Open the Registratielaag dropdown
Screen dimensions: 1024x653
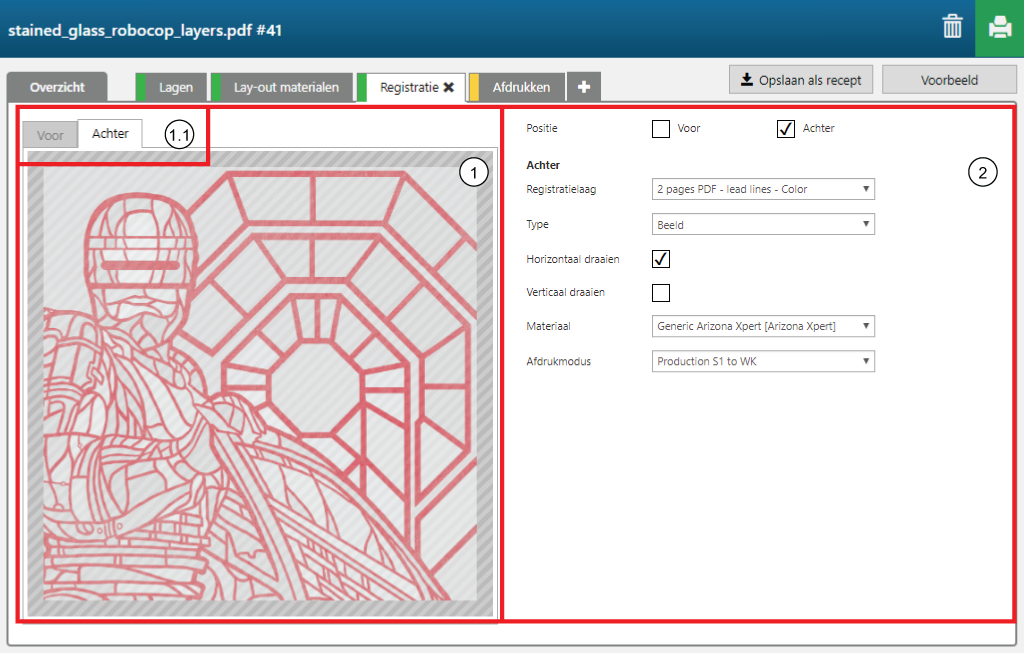coord(763,189)
